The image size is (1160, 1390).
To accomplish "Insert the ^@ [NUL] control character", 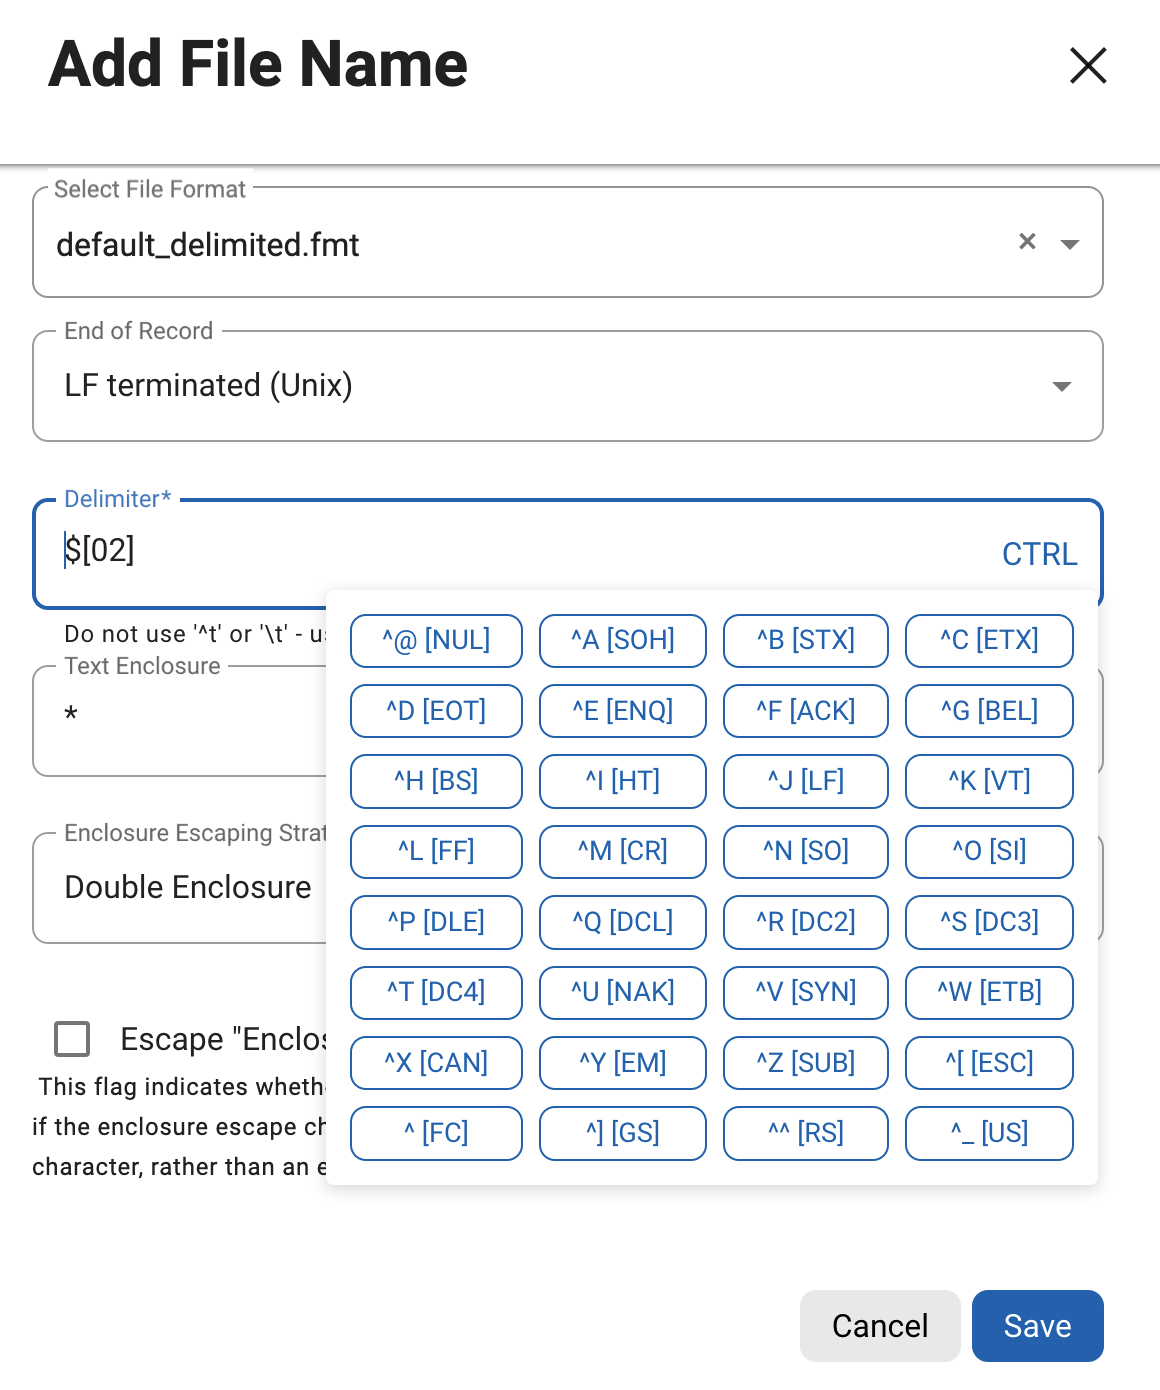I will pyautogui.click(x=436, y=640).
